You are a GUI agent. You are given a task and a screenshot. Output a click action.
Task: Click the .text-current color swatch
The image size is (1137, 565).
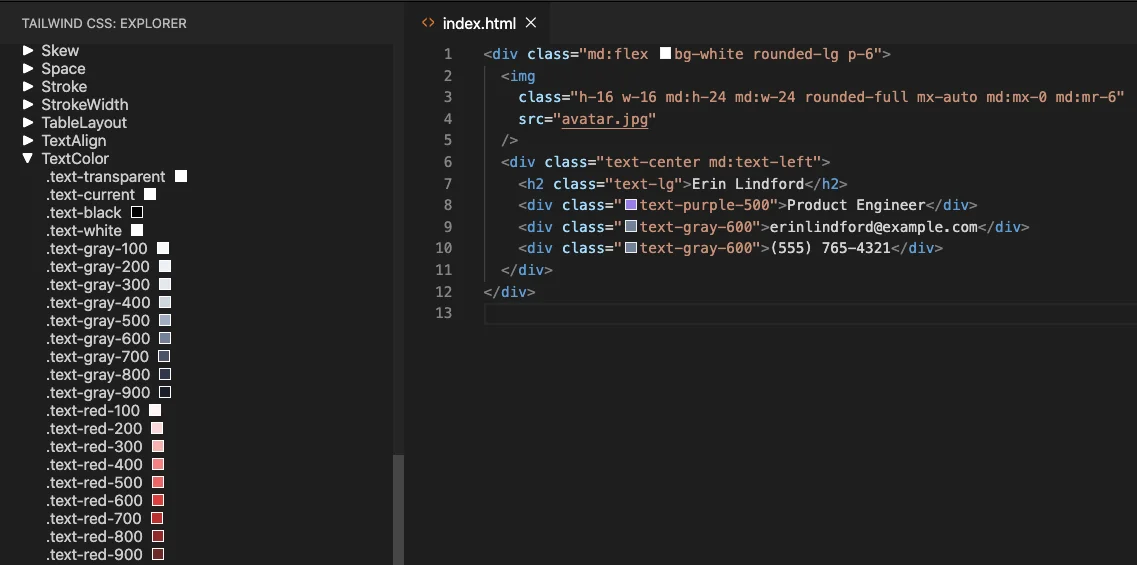pos(150,194)
